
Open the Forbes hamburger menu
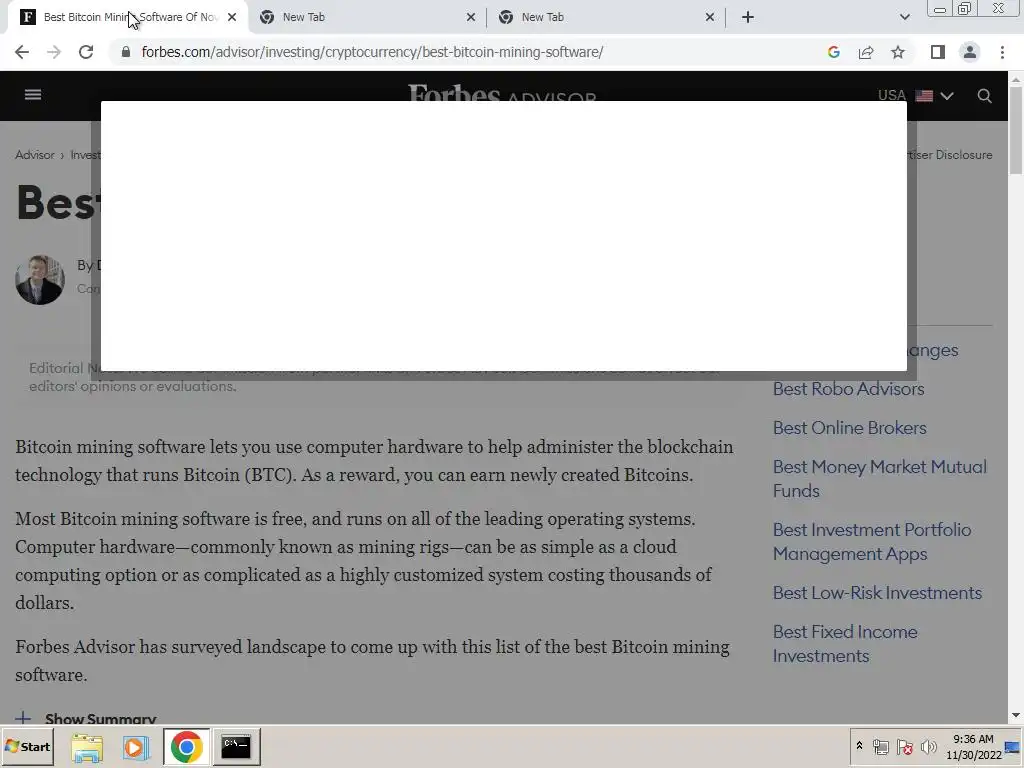click(x=33, y=95)
